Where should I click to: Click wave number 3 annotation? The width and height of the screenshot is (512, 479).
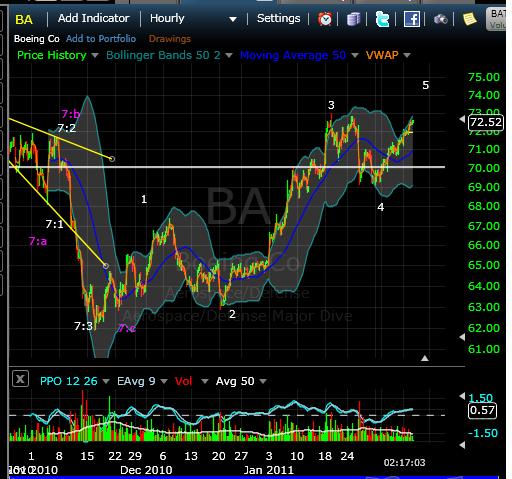tap(331, 105)
